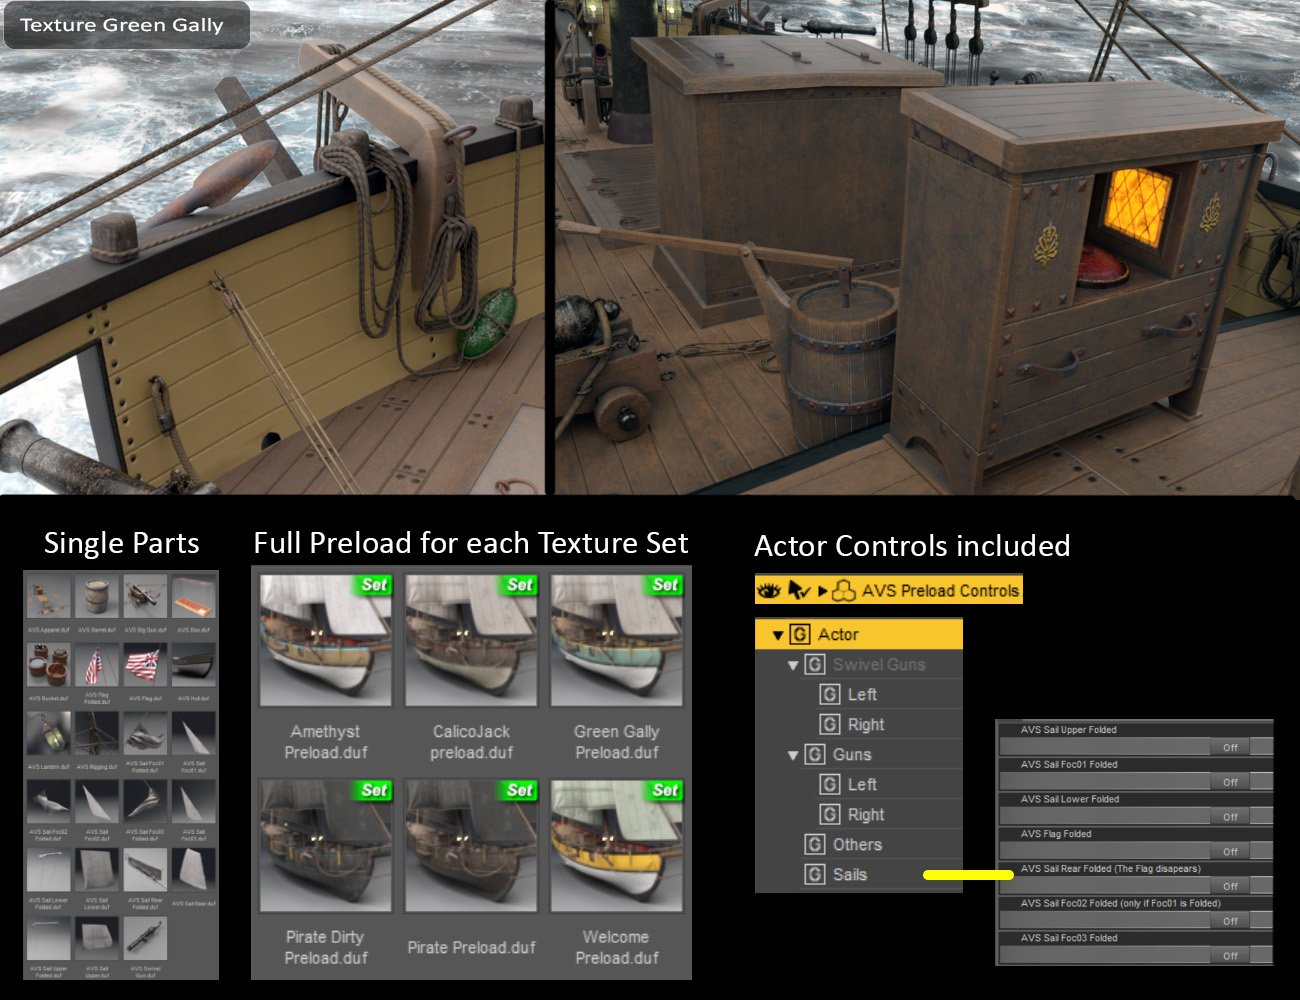Viewport: 1300px width, 1000px height.
Task: Open the Amethyst Preload.duf set thumbnail
Action: [x=325, y=640]
